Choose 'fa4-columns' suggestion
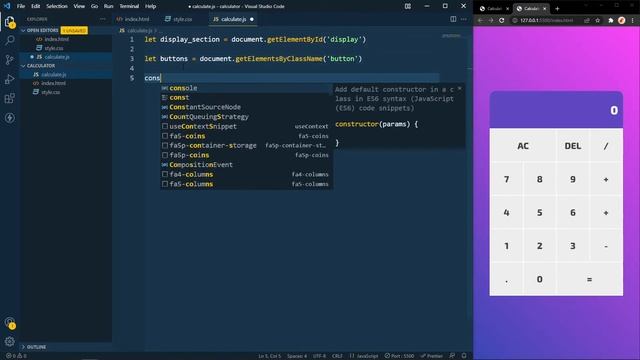 (247, 174)
